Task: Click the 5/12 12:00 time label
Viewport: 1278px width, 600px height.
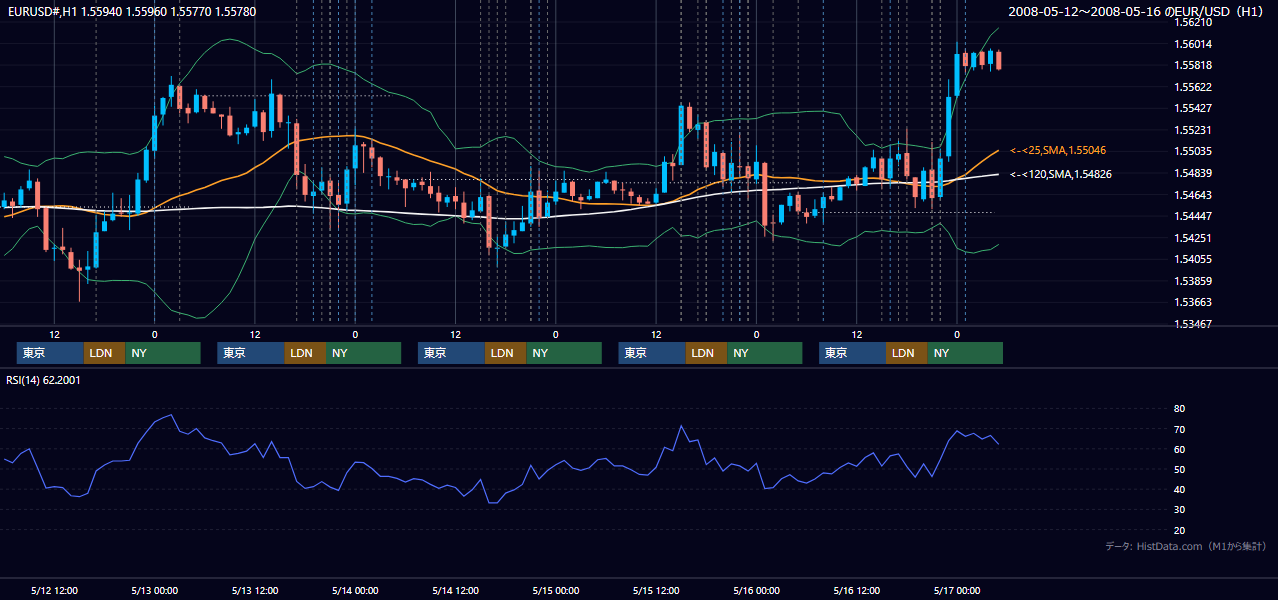Action: [x=55, y=590]
